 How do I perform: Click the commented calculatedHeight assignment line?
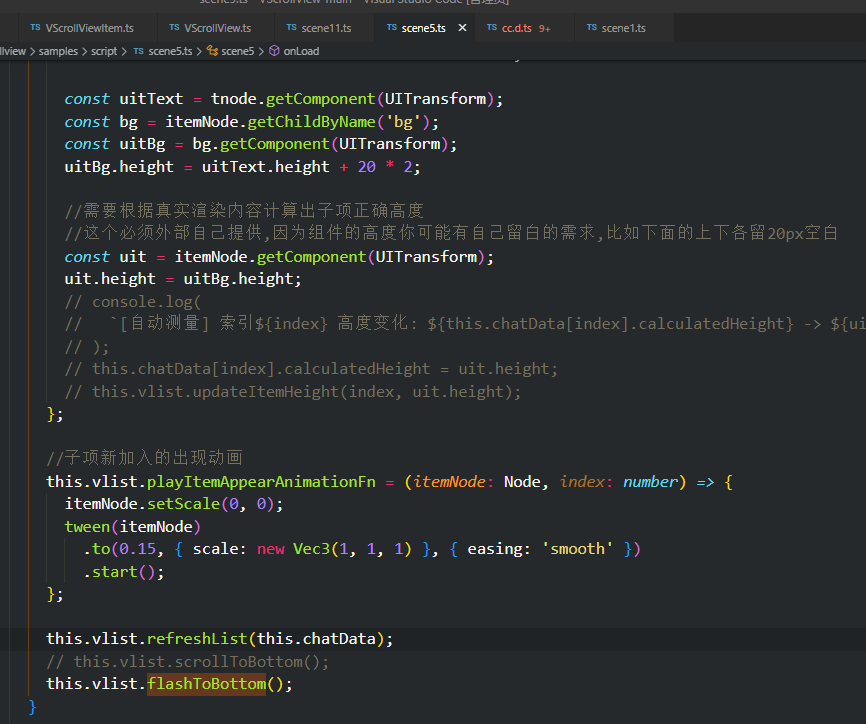[x=311, y=369]
